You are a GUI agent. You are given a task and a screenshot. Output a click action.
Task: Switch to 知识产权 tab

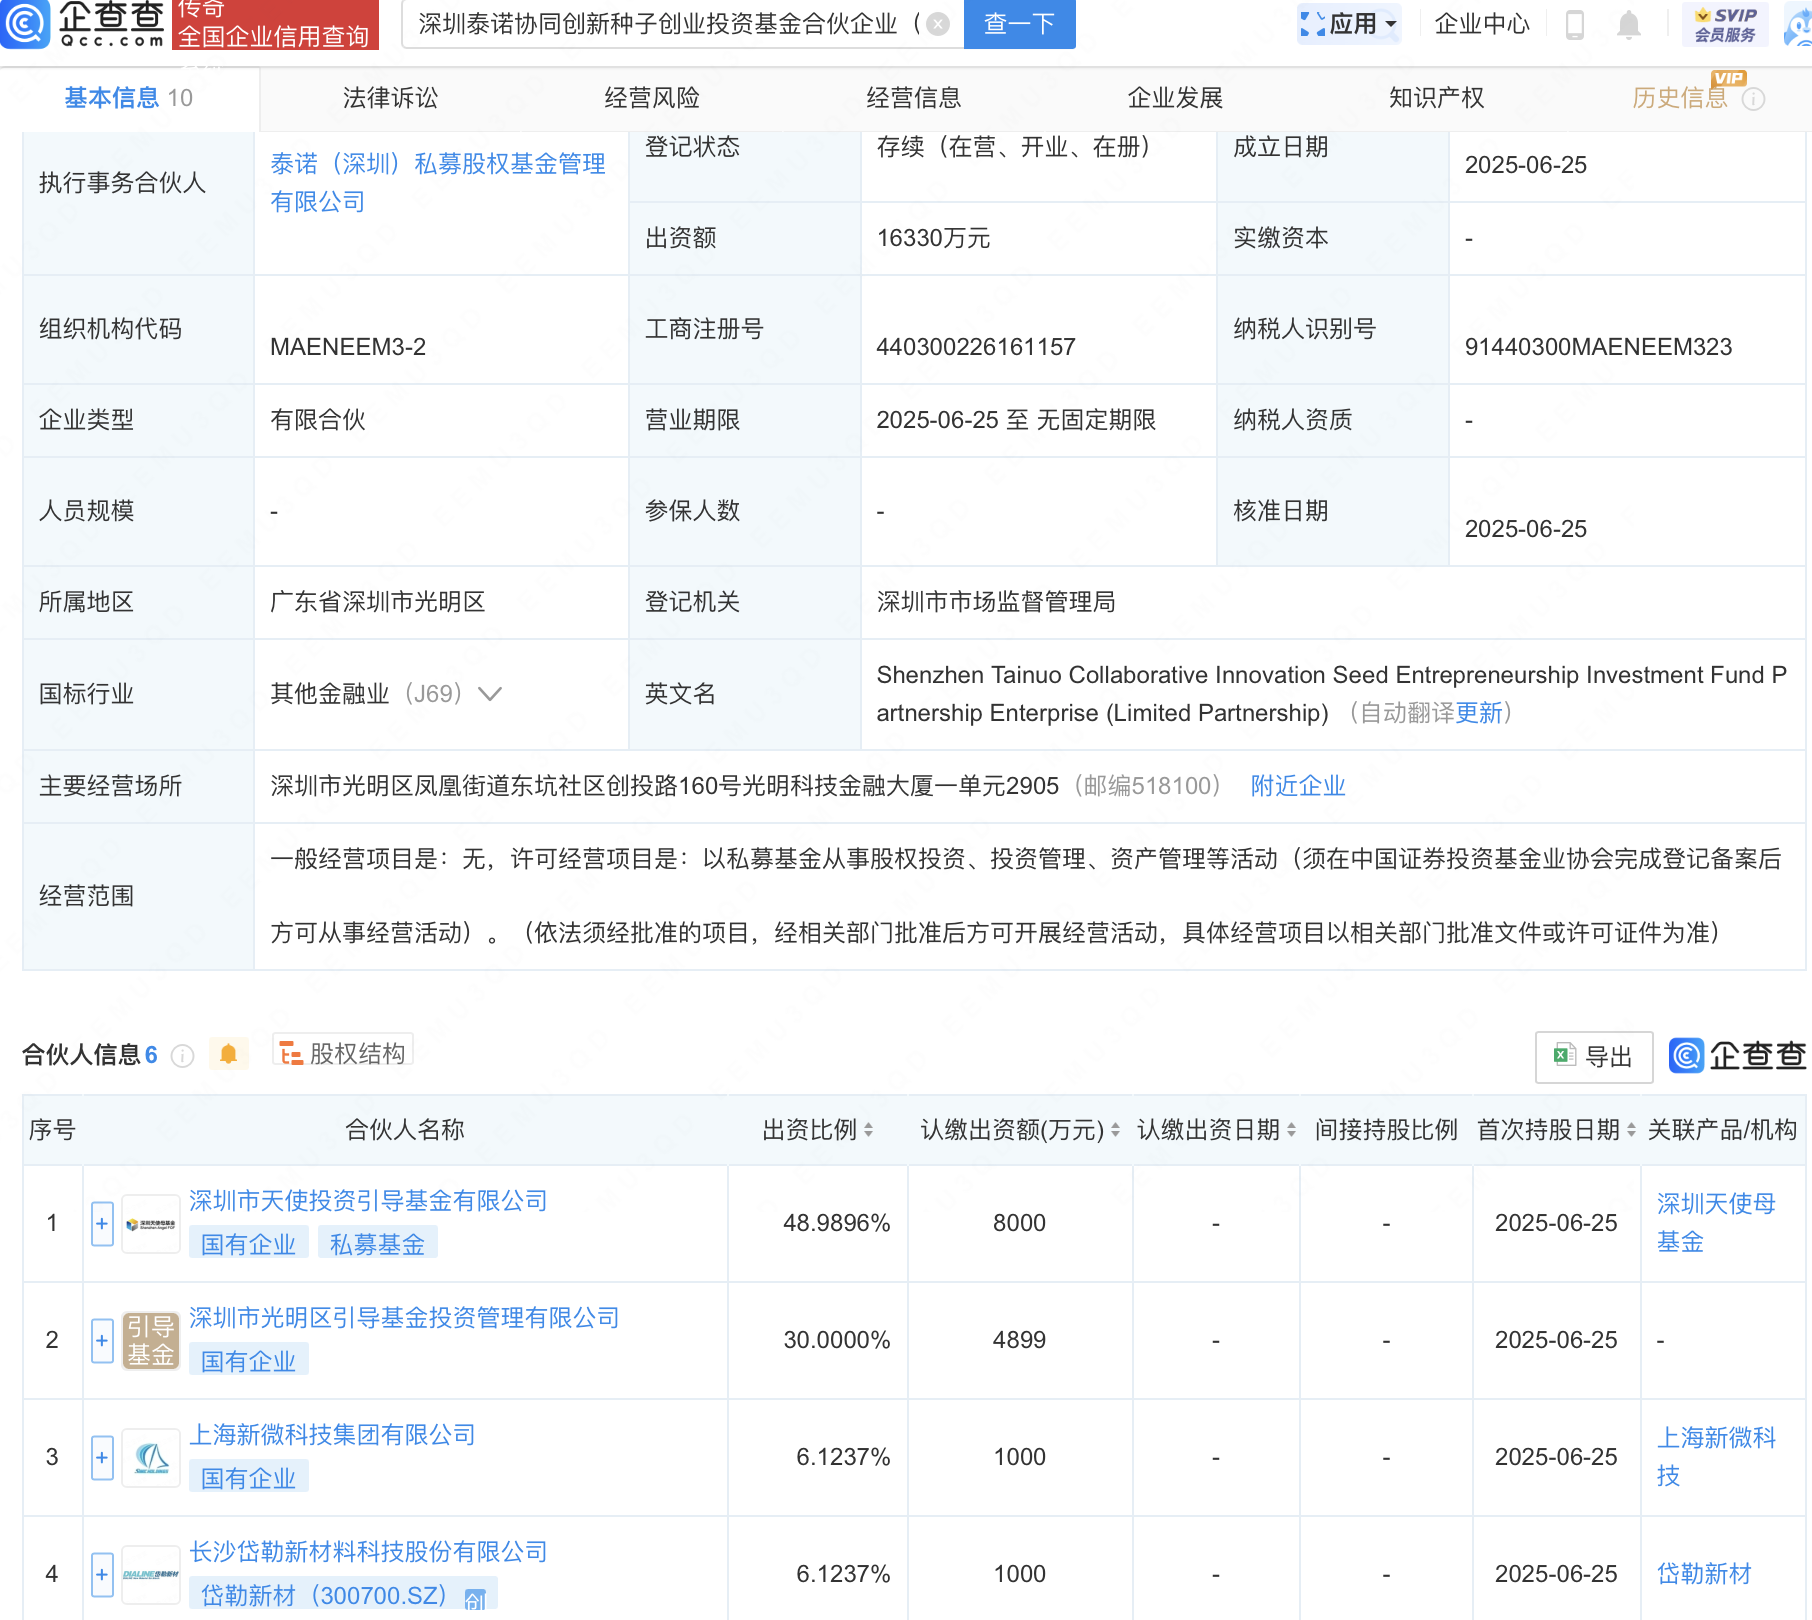[1437, 98]
